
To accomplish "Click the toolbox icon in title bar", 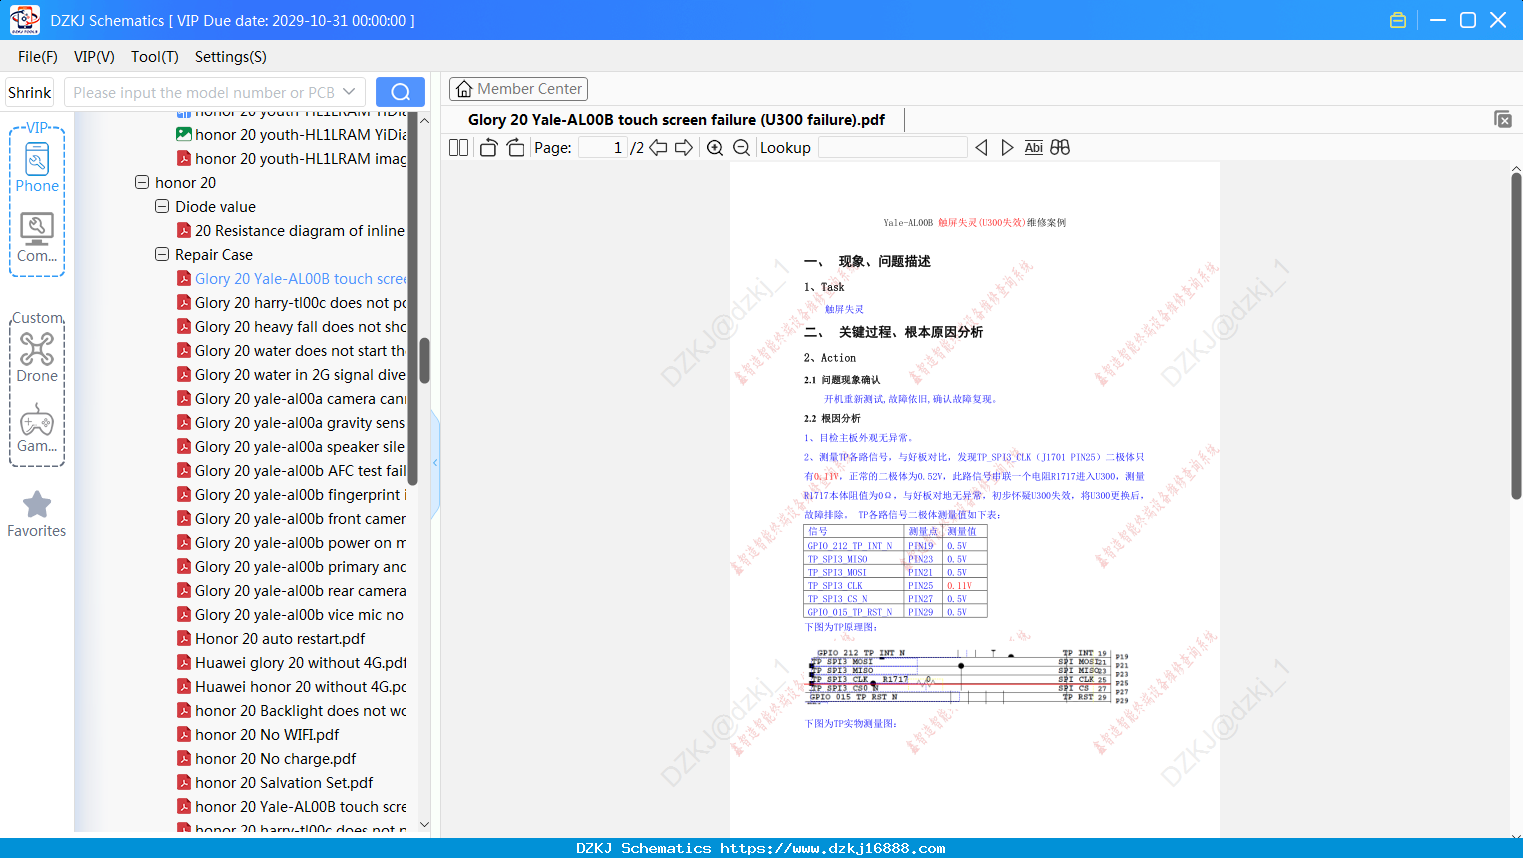I will 1398,20.
